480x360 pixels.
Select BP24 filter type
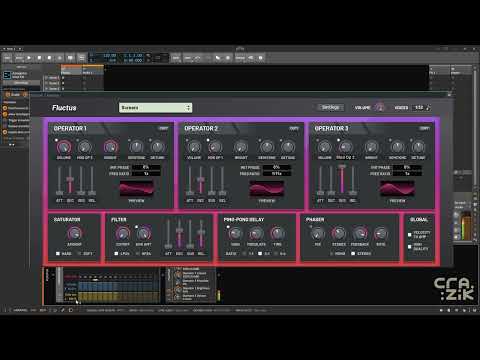tap(138, 254)
